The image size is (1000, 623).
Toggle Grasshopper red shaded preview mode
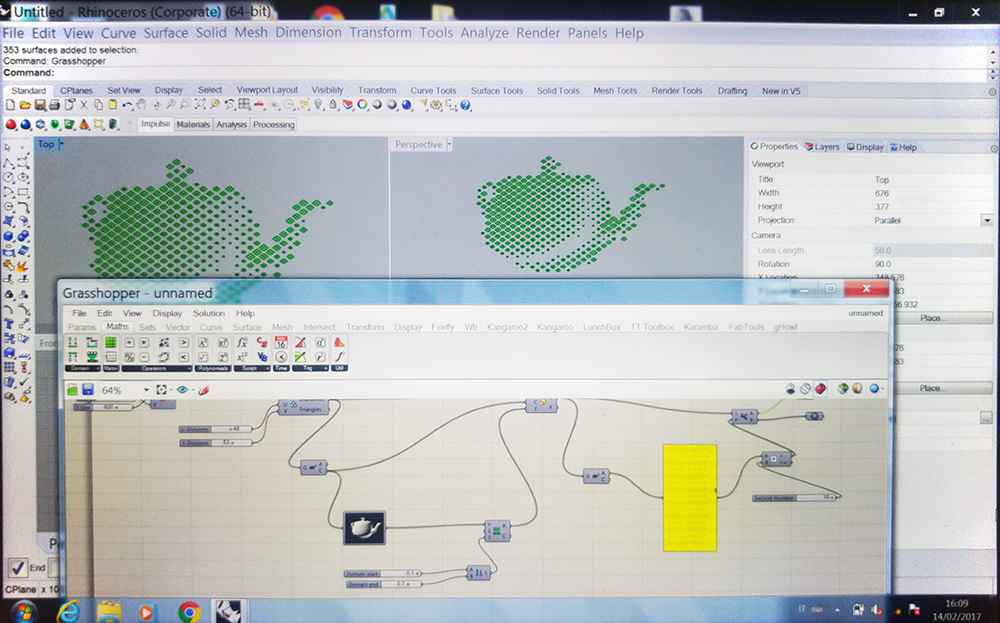pos(820,389)
